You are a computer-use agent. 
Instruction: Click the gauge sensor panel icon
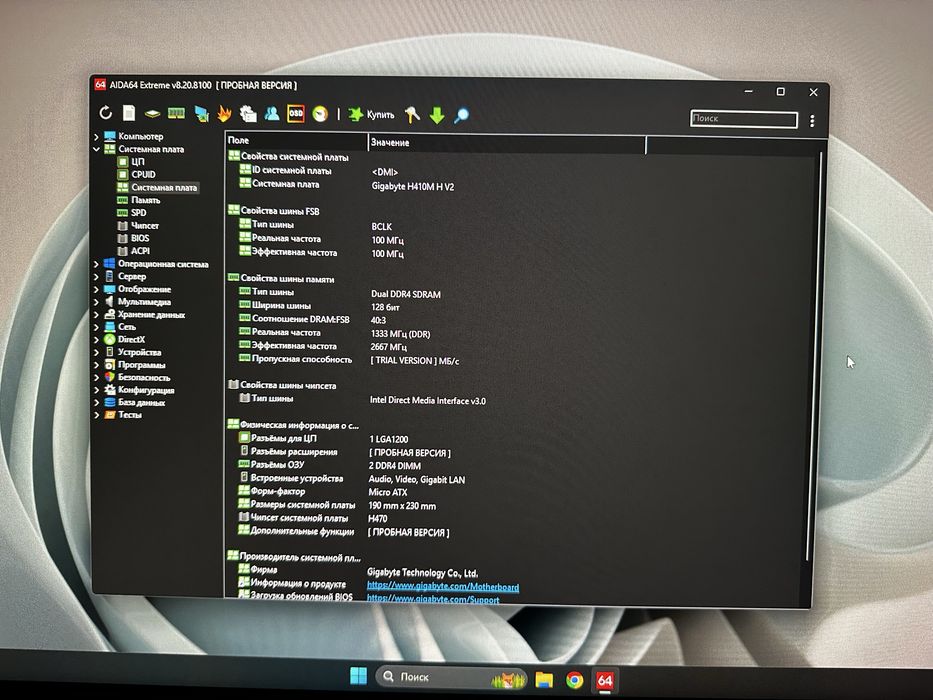pos(320,114)
